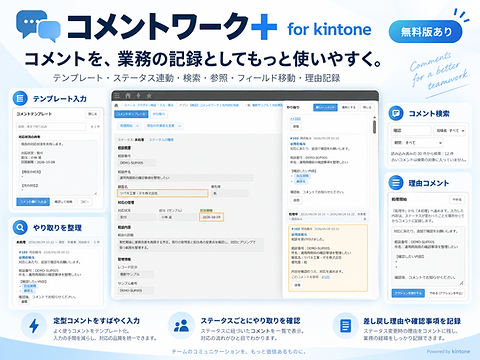Click やめる button at top of 理由コメント card
The height and width of the screenshot is (360, 480).
(456, 199)
